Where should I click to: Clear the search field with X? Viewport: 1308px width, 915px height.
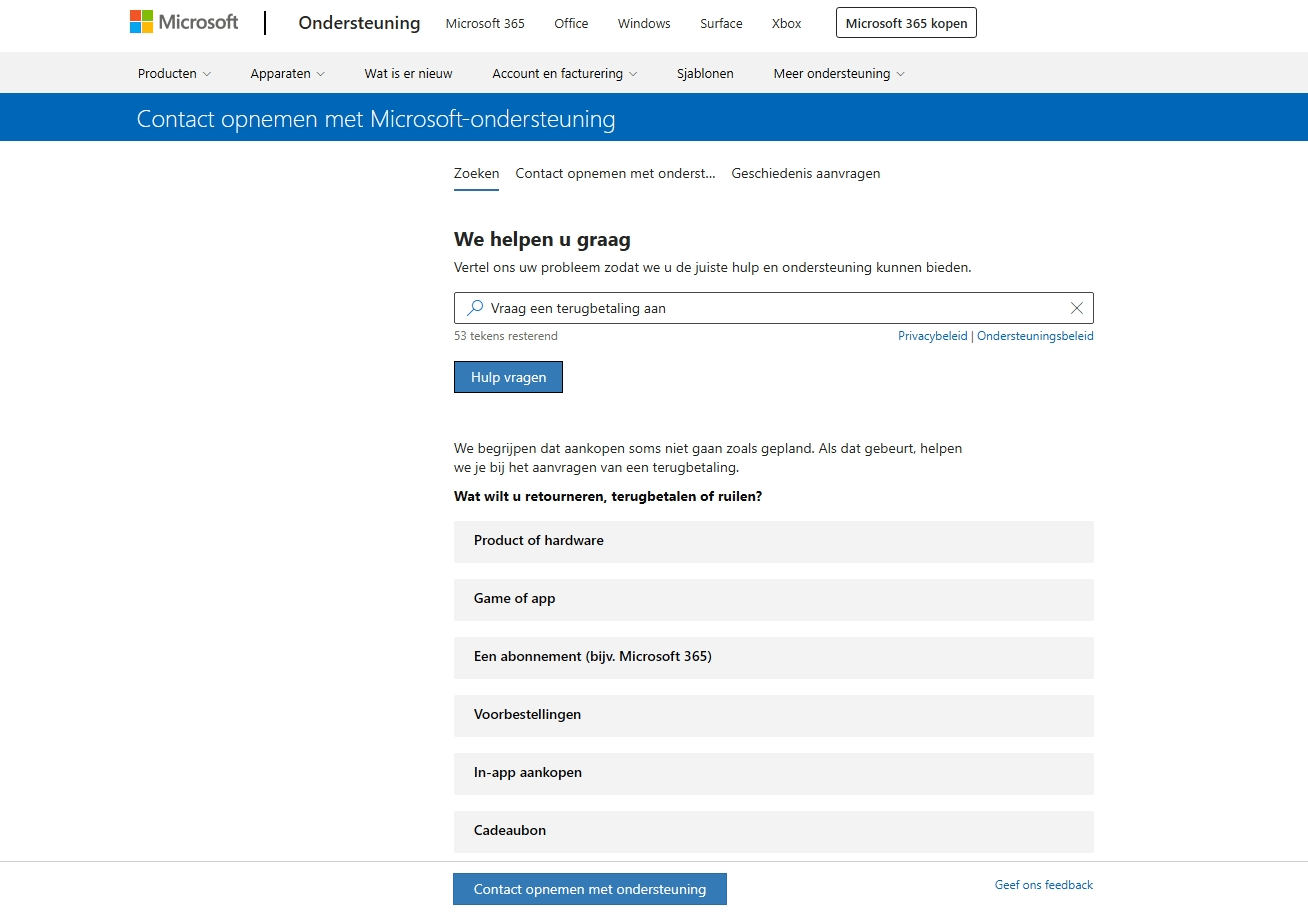(x=1077, y=308)
